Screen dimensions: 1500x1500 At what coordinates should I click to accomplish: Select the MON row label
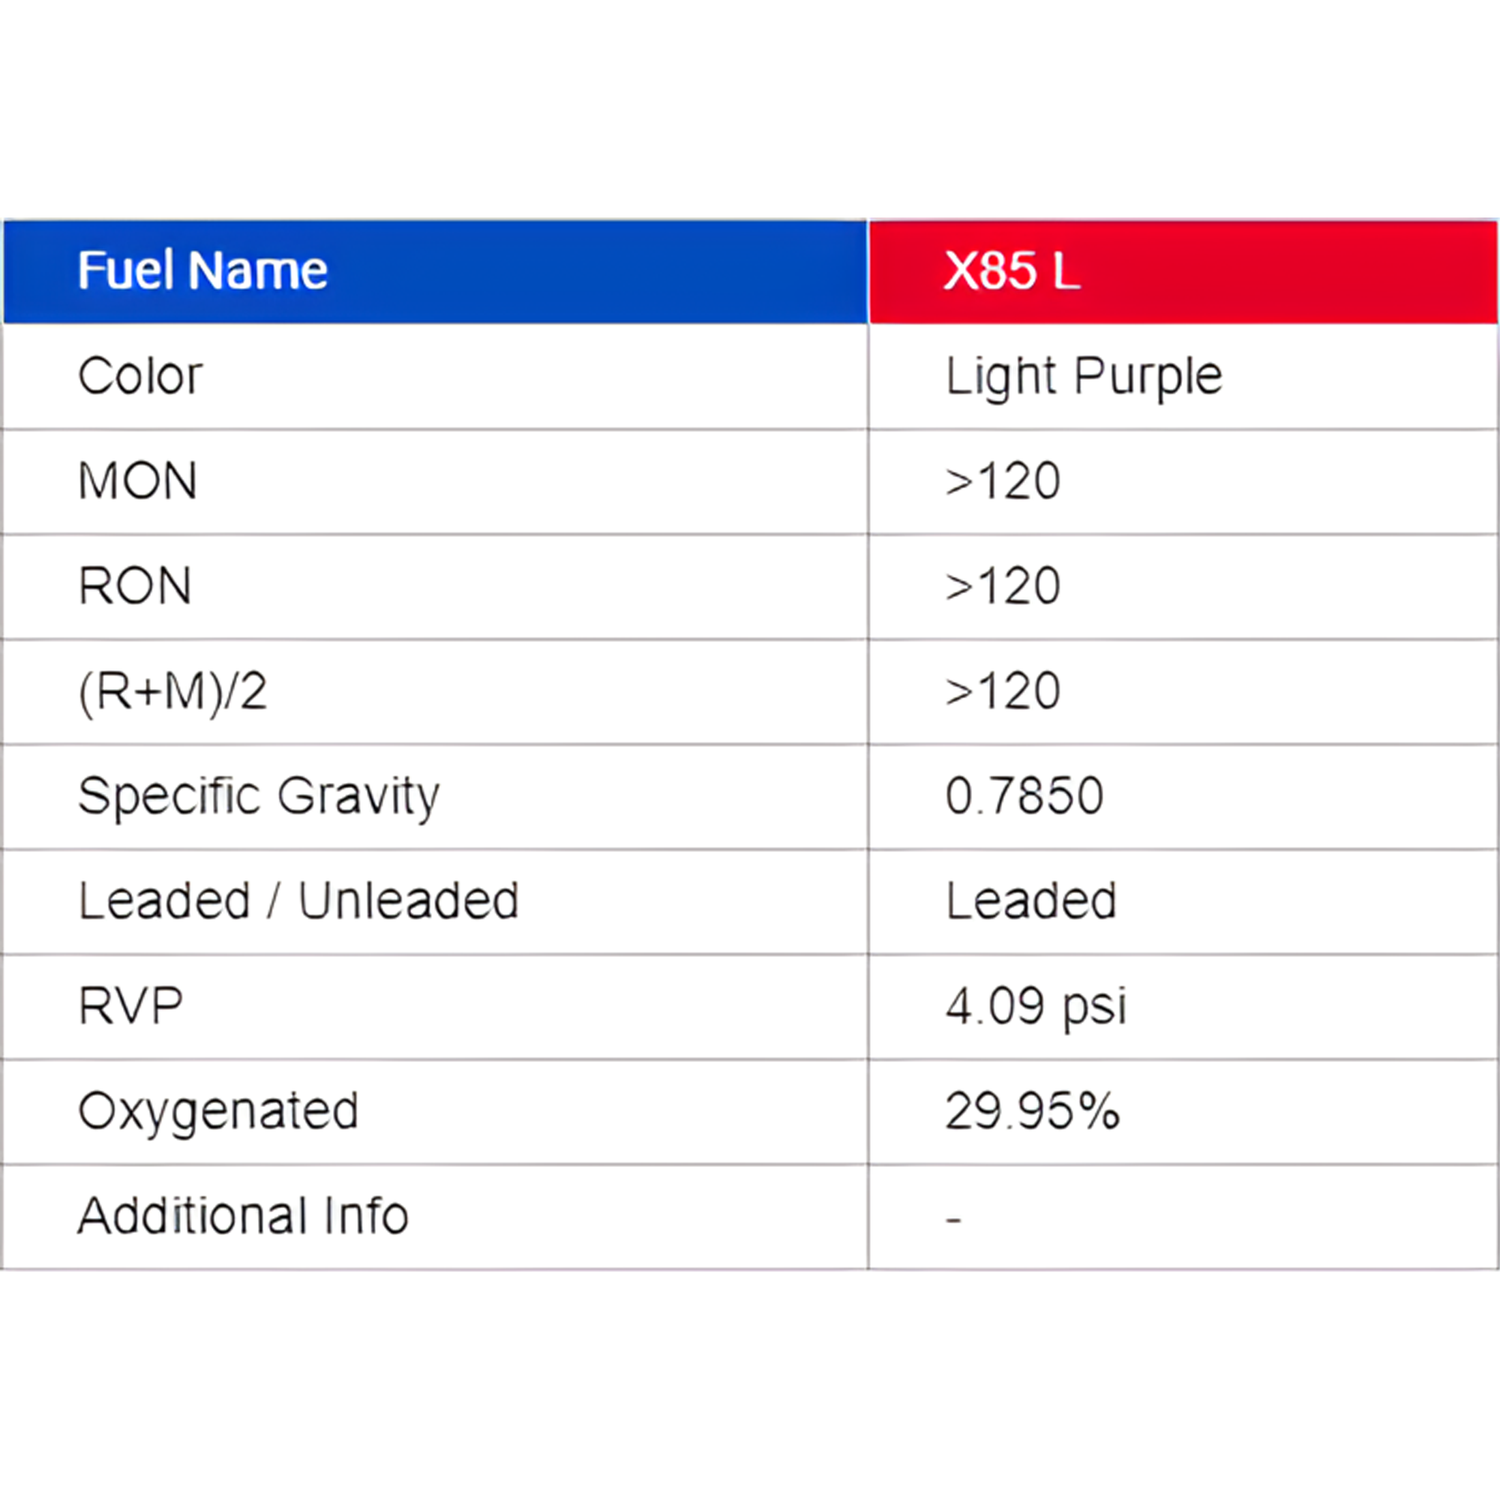coord(138,481)
